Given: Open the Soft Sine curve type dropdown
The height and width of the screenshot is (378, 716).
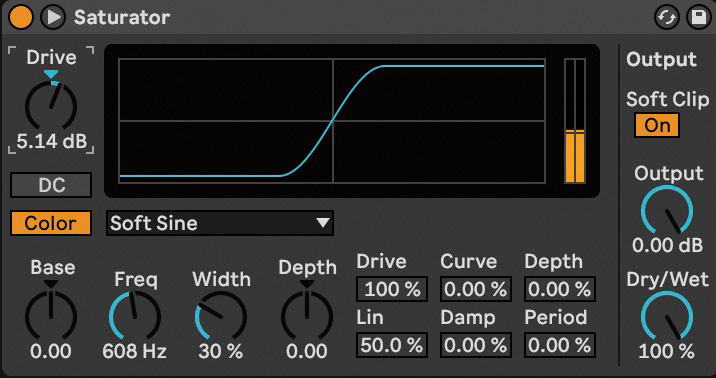Looking at the screenshot, I should click(x=220, y=223).
